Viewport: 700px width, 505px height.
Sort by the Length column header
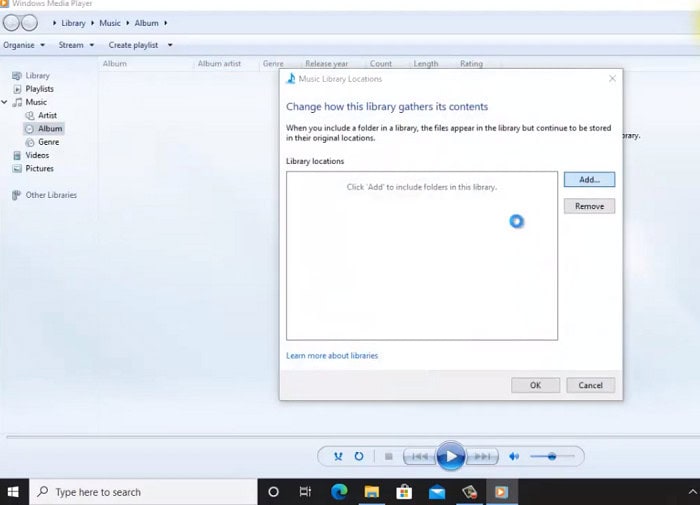(x=426, y=63)
